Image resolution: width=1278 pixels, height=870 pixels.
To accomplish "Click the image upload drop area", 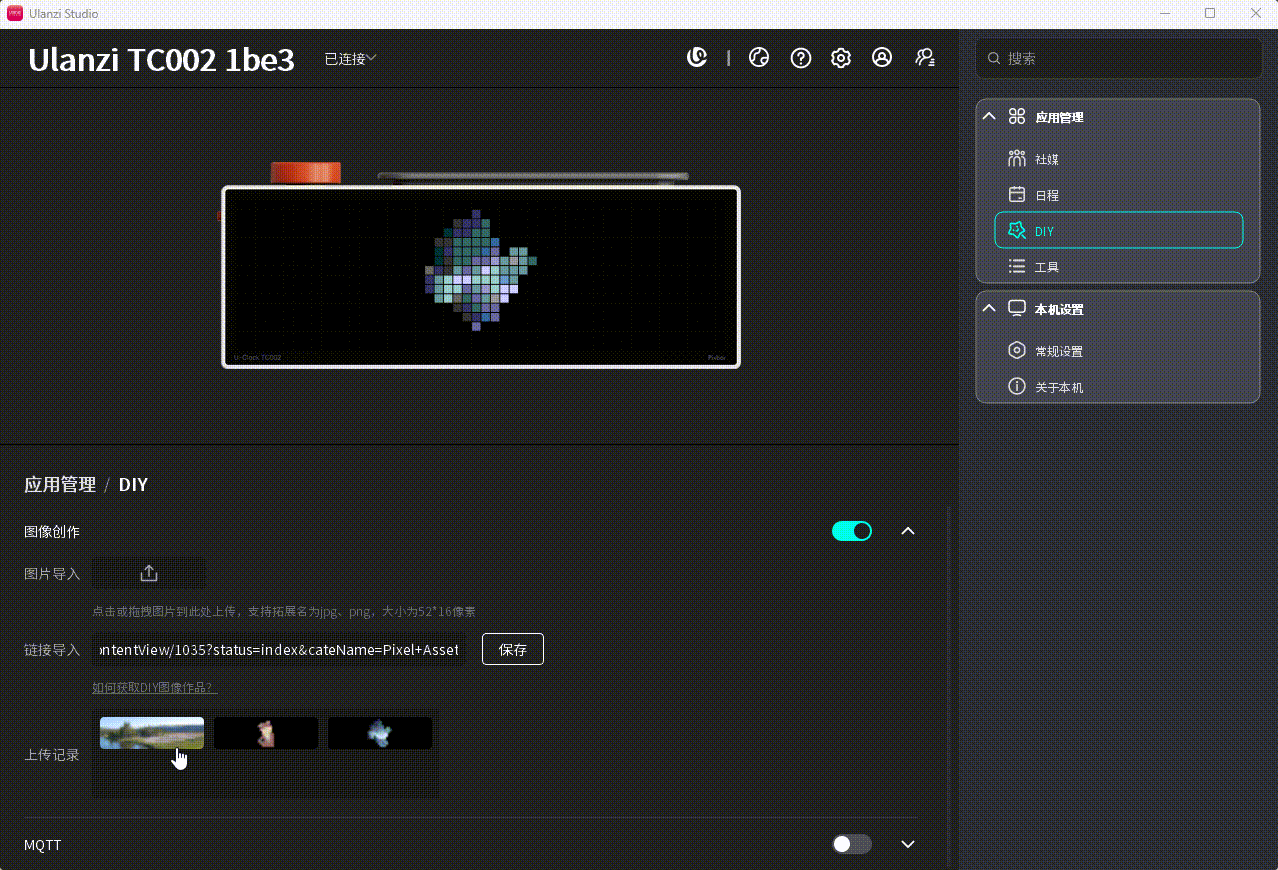I will click(149, 573).
